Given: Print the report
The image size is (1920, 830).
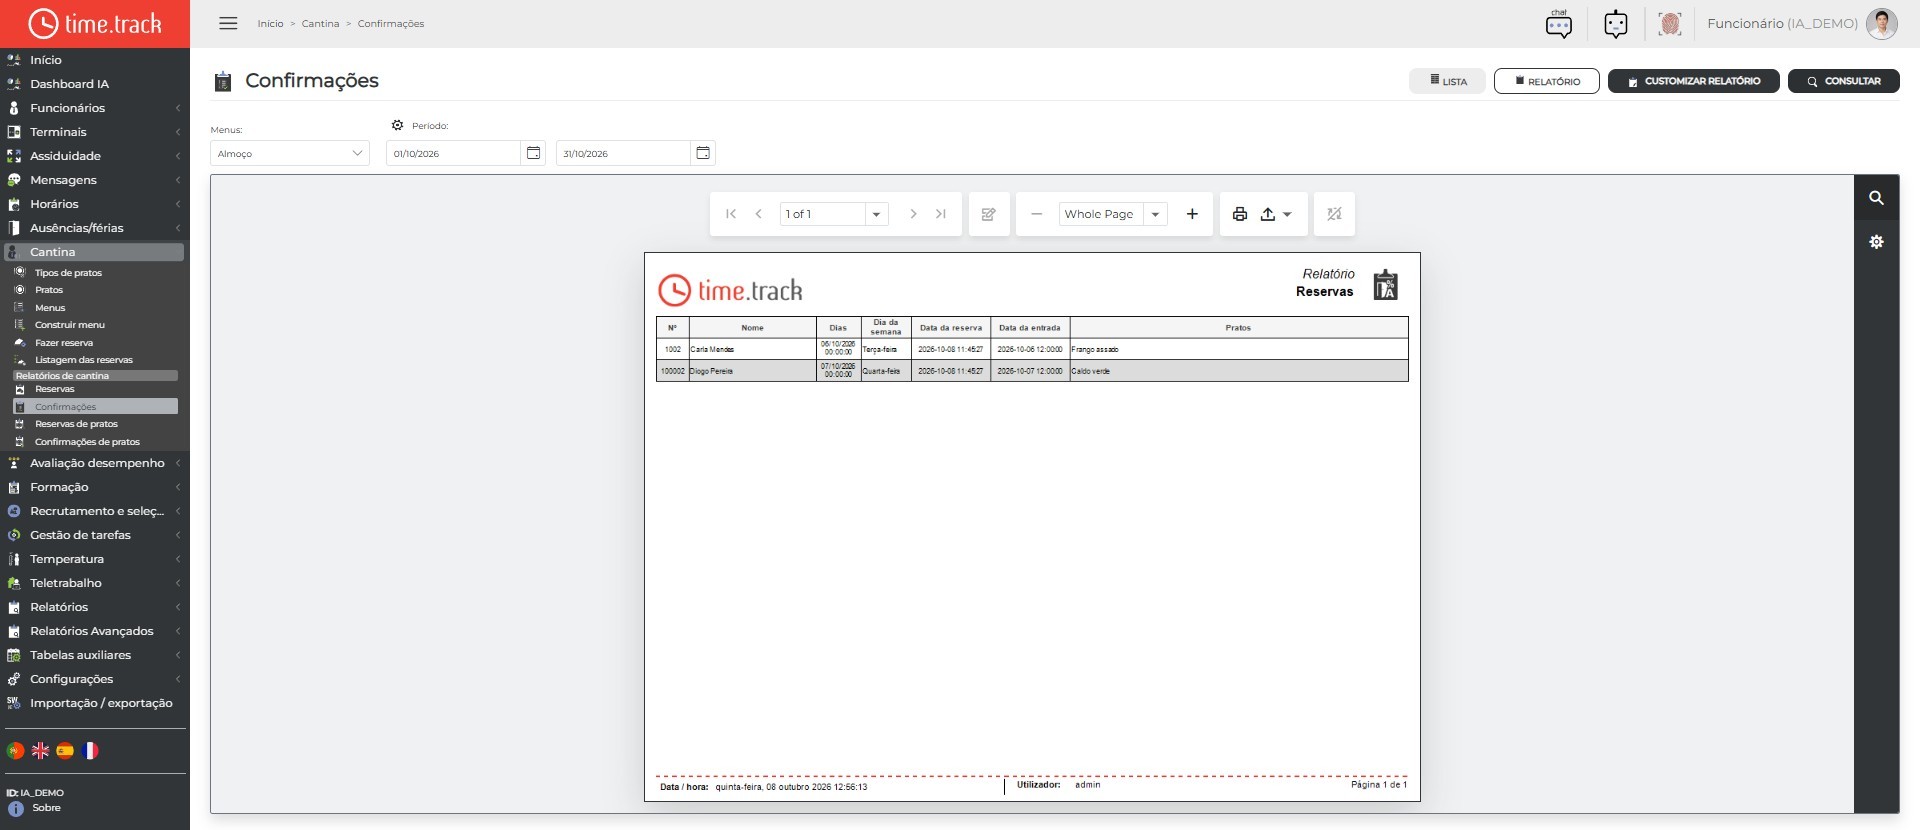Looking at the screenshot, I should pyautogui.click(x=1240, y=214).
